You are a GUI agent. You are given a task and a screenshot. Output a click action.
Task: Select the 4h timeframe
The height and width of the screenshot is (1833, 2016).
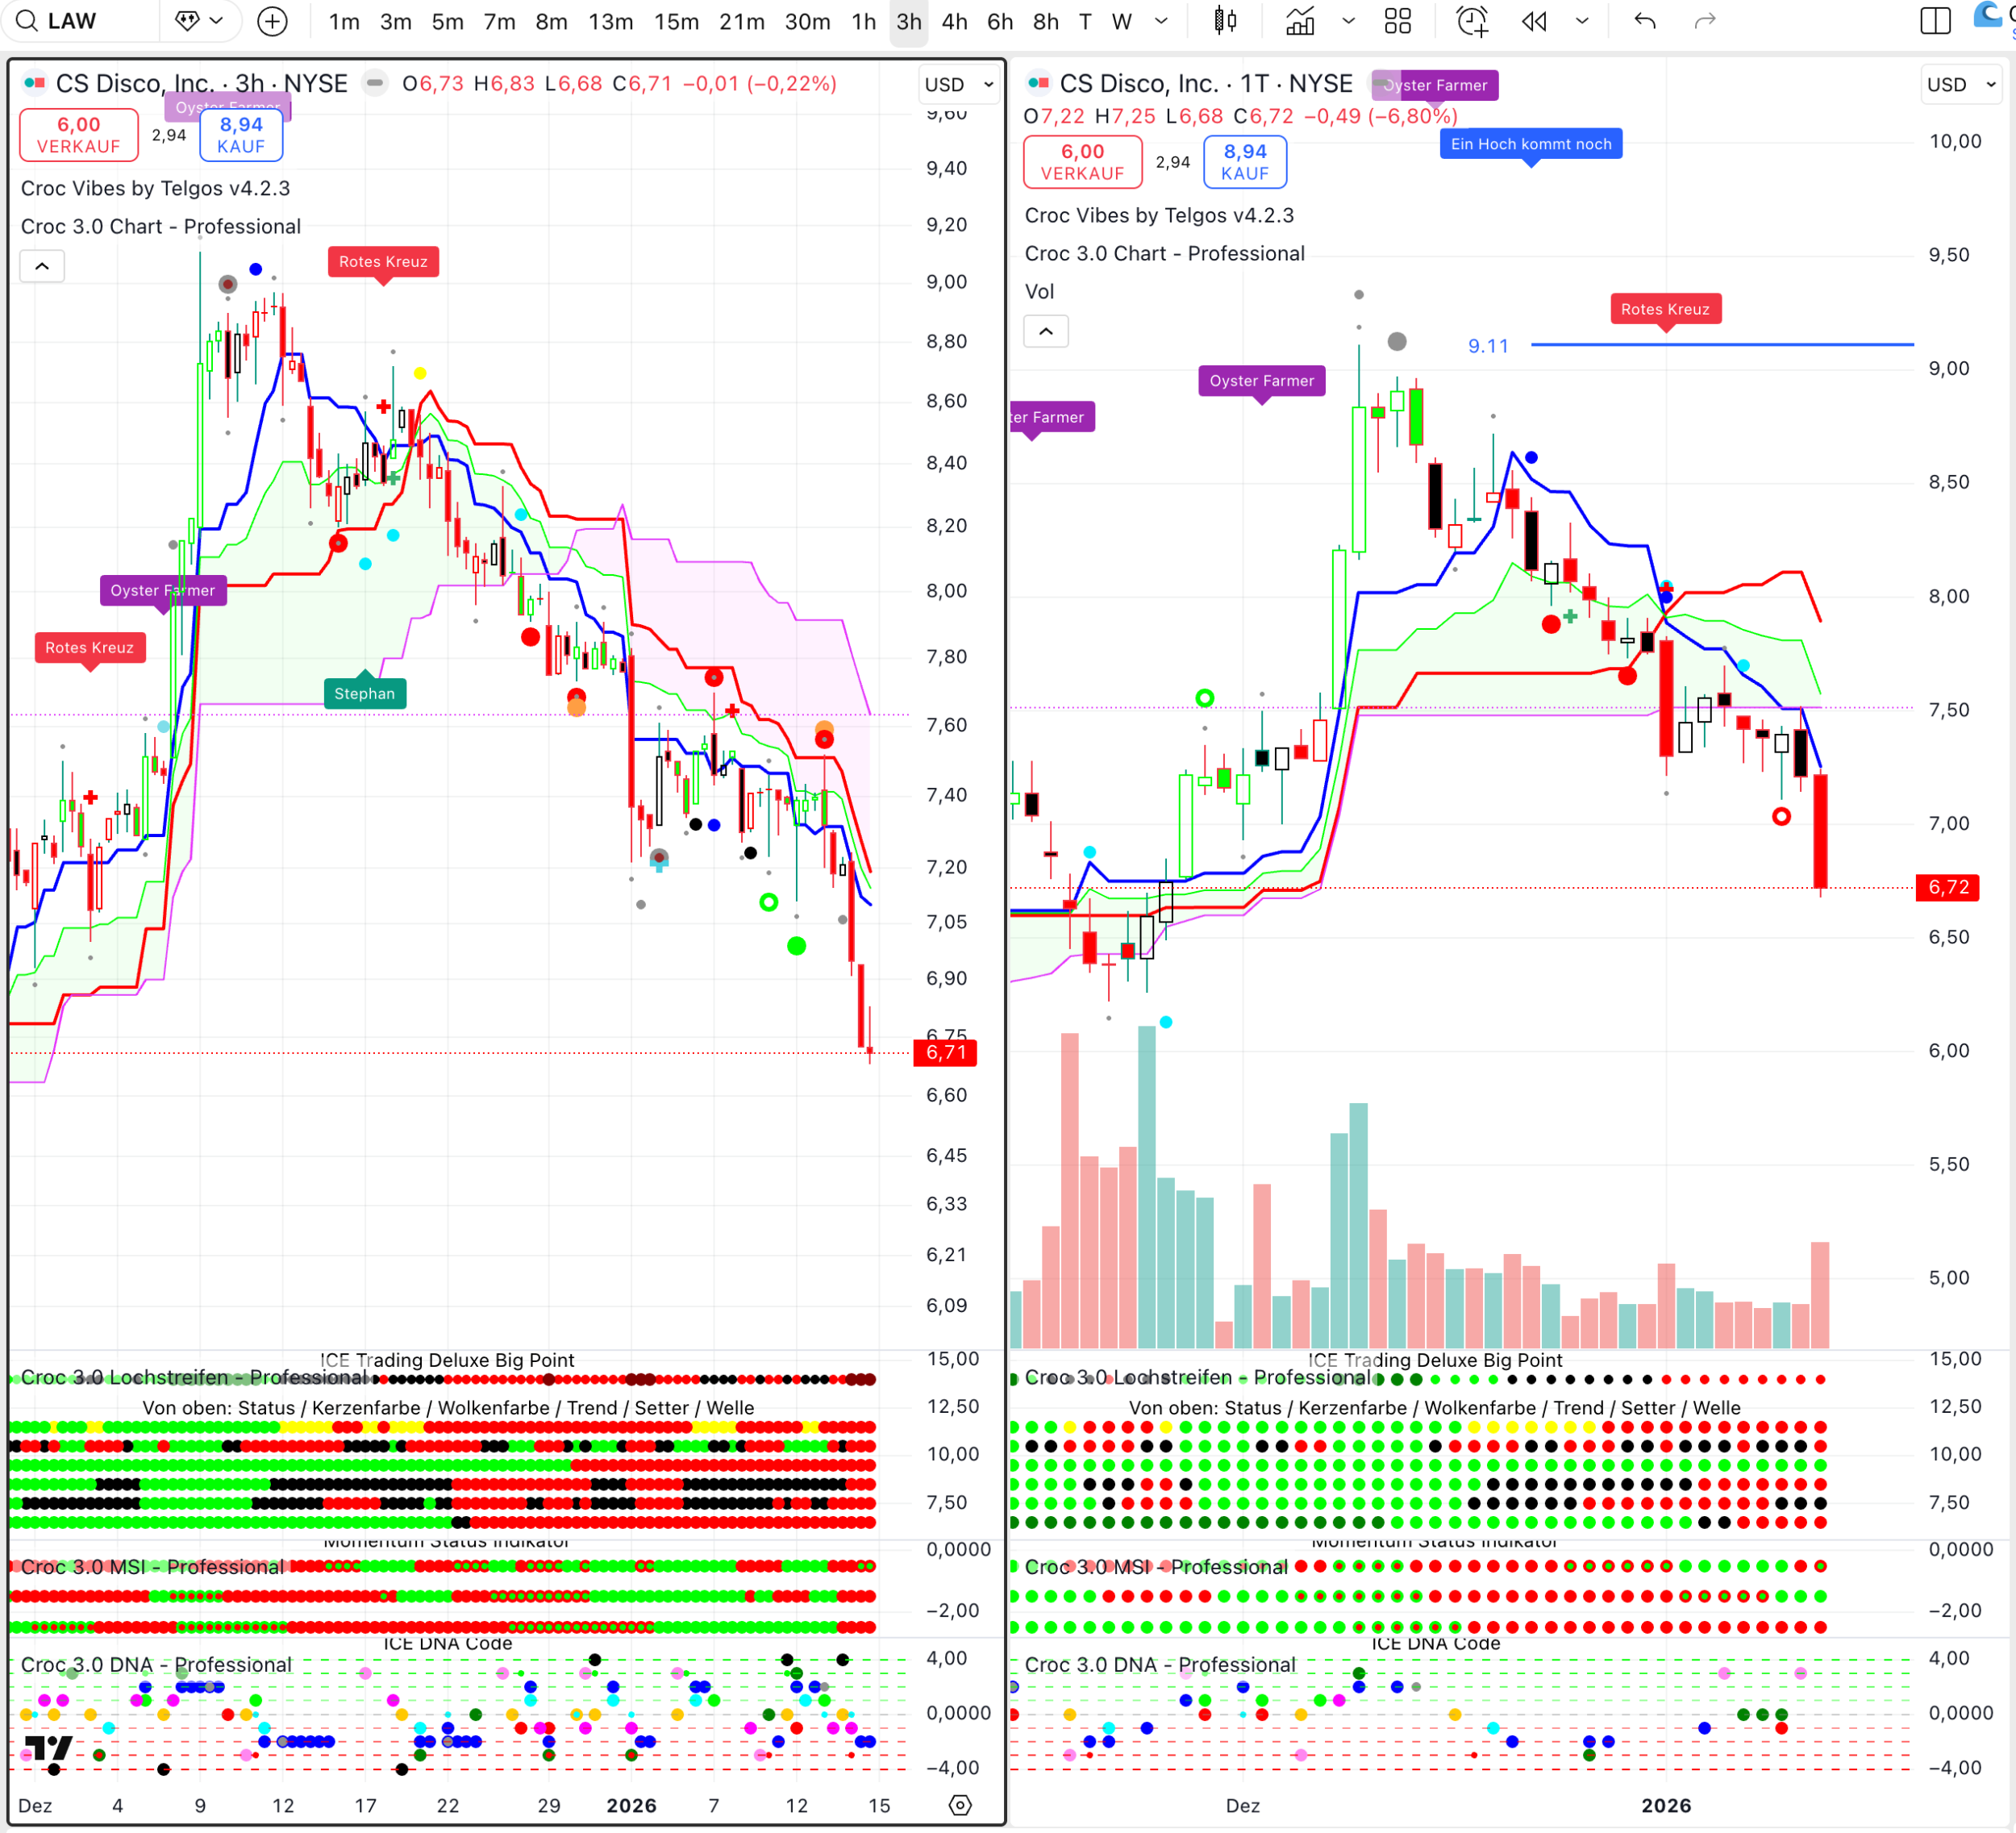954,21
